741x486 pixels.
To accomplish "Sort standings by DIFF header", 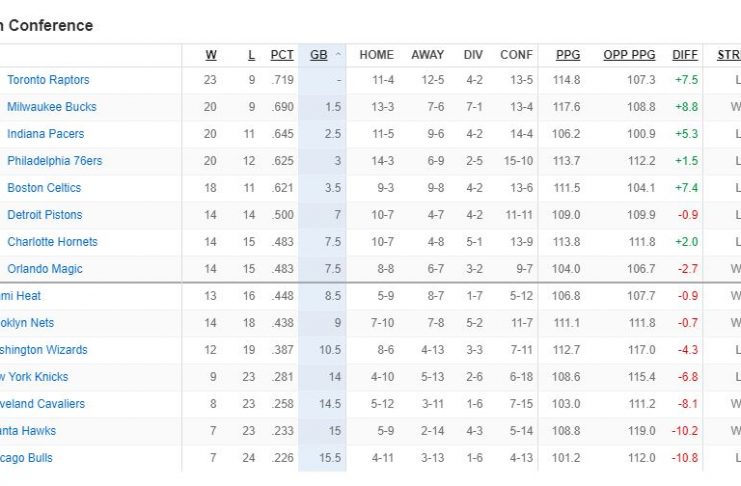I will [x=685, y=55].
